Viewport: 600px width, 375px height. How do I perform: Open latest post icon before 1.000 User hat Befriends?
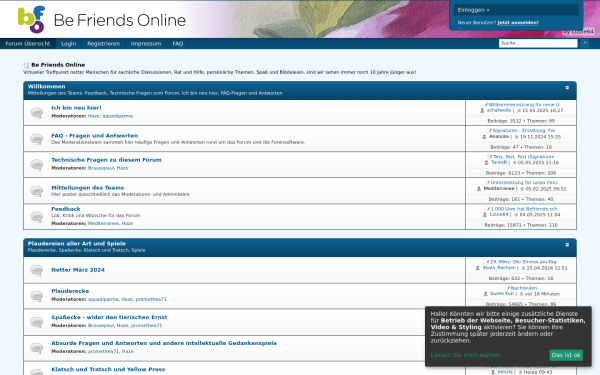click(x=488, y=209)
